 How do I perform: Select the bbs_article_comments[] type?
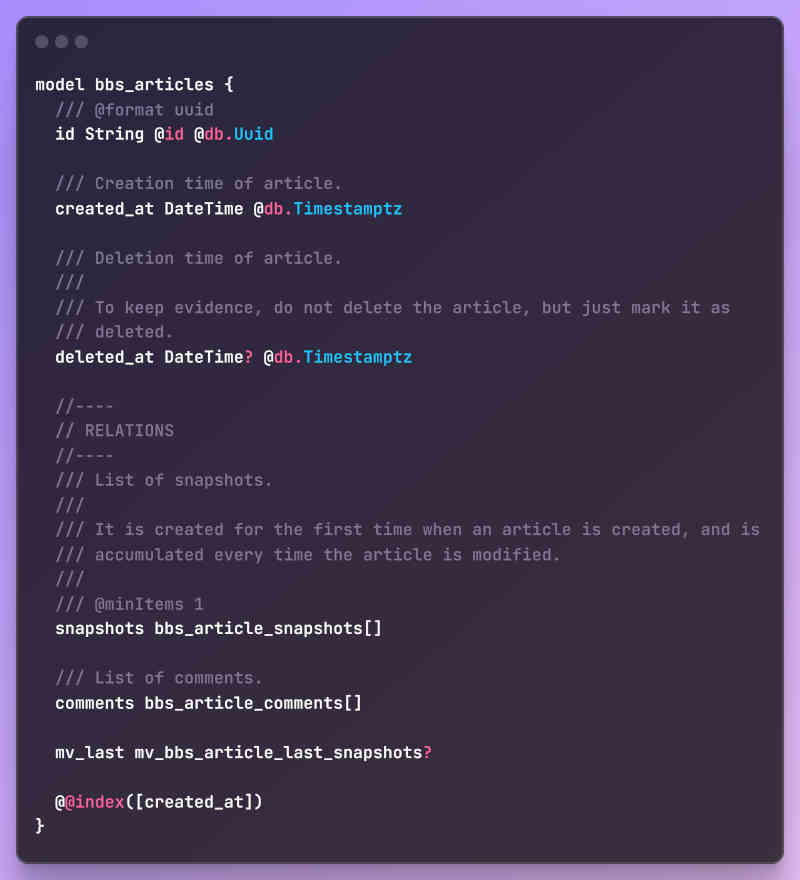pyautogui.click(x=252, y=703)
